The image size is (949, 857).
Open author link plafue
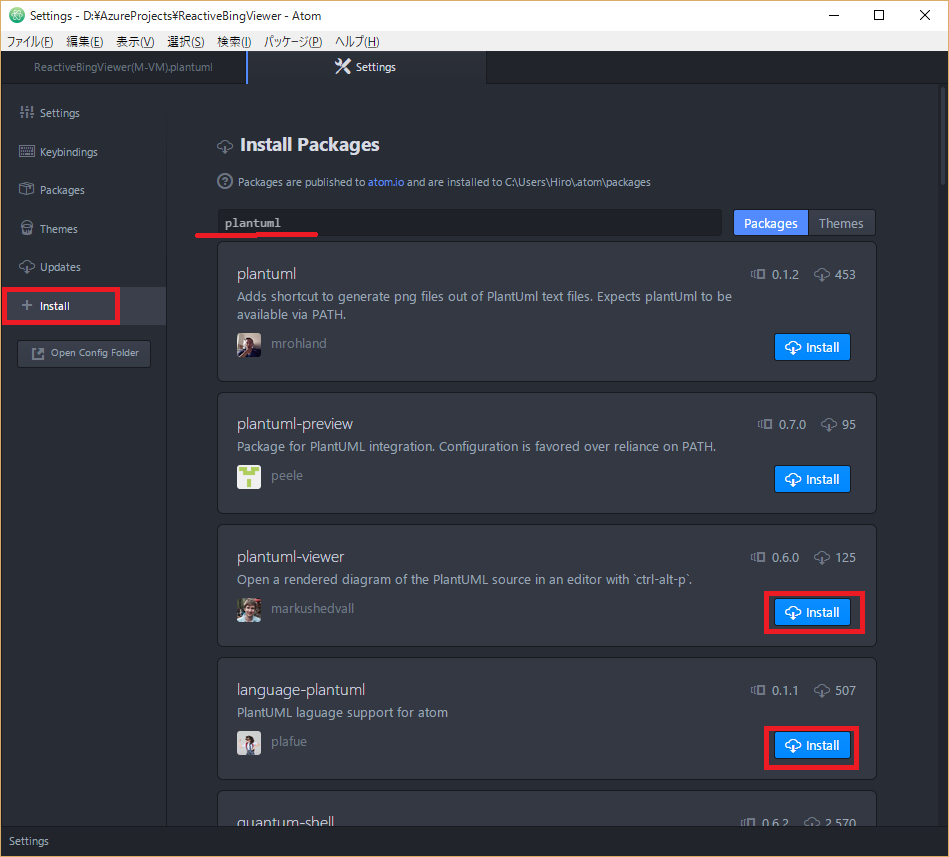289,741
